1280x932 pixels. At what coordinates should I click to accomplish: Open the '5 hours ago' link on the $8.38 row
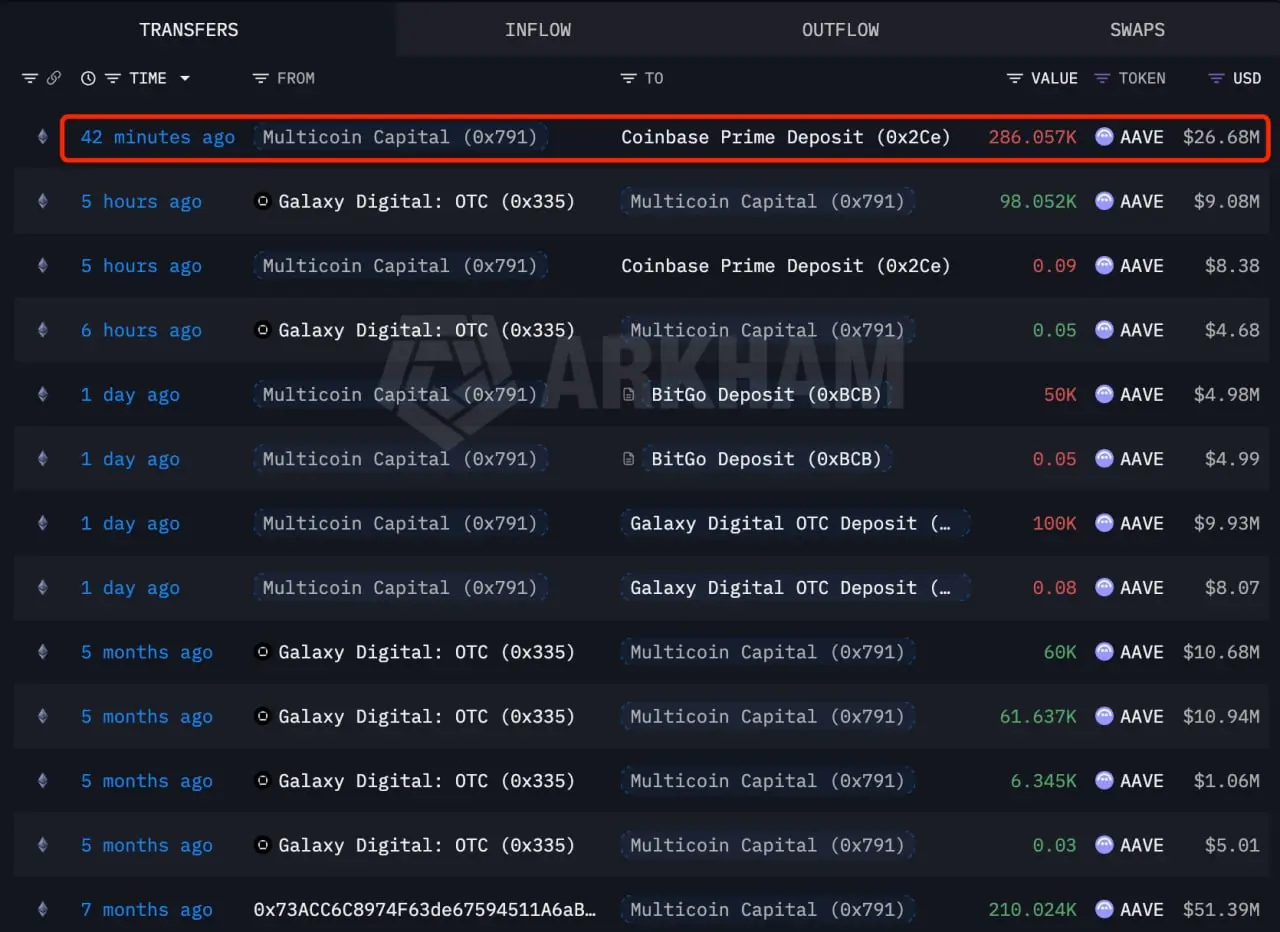point(141,266)
